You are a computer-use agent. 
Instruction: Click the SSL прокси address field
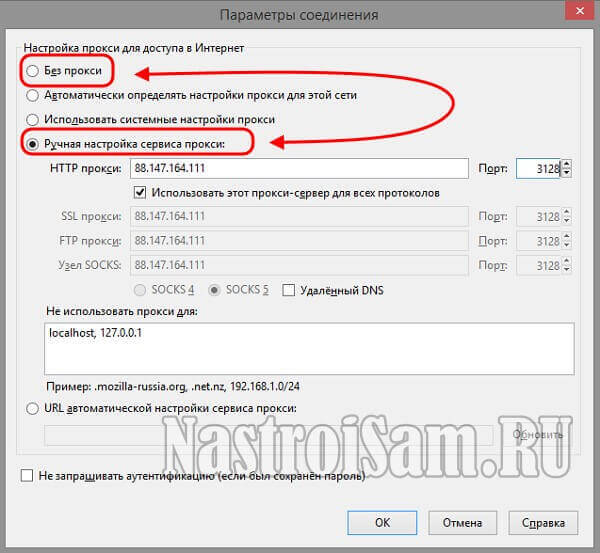click(299, 216)
